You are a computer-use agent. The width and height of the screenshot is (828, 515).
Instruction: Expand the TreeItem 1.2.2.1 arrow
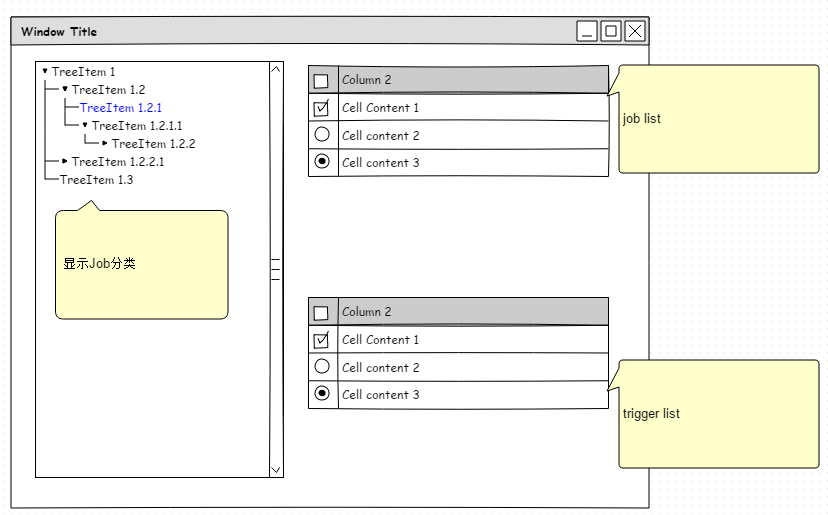pos(64,161)
